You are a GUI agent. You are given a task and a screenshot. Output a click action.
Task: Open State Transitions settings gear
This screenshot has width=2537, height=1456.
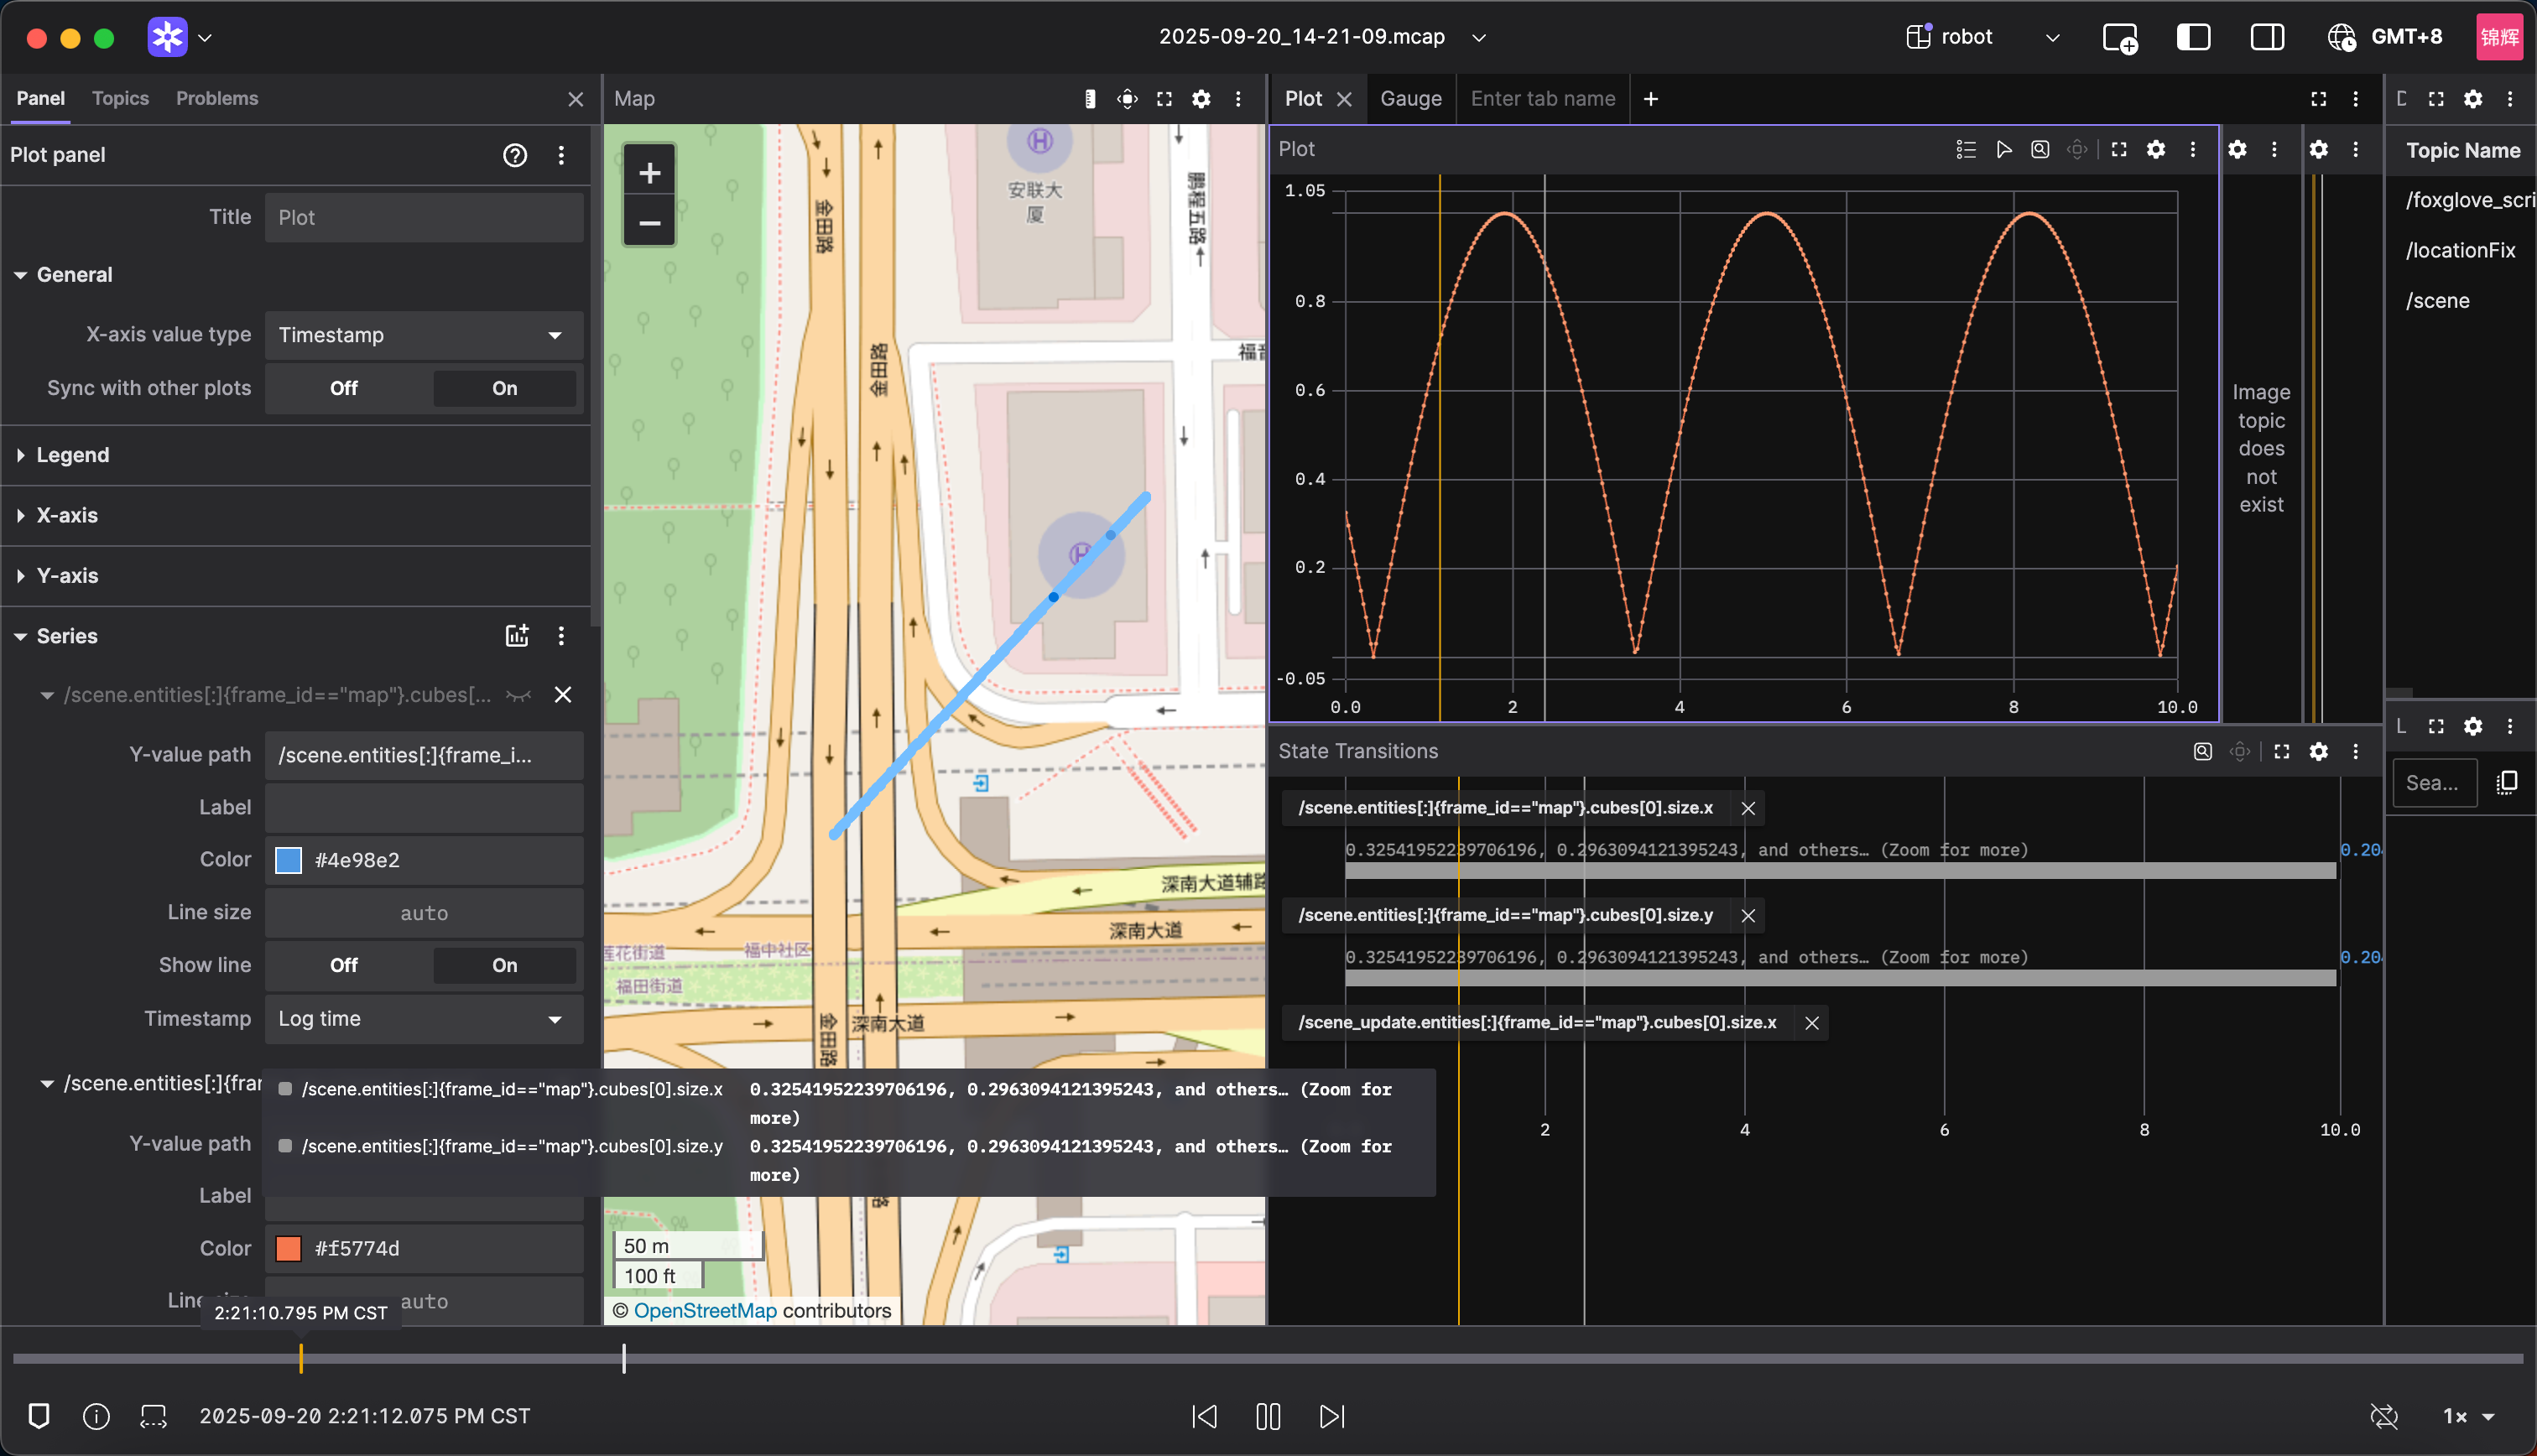point(2318,751)
